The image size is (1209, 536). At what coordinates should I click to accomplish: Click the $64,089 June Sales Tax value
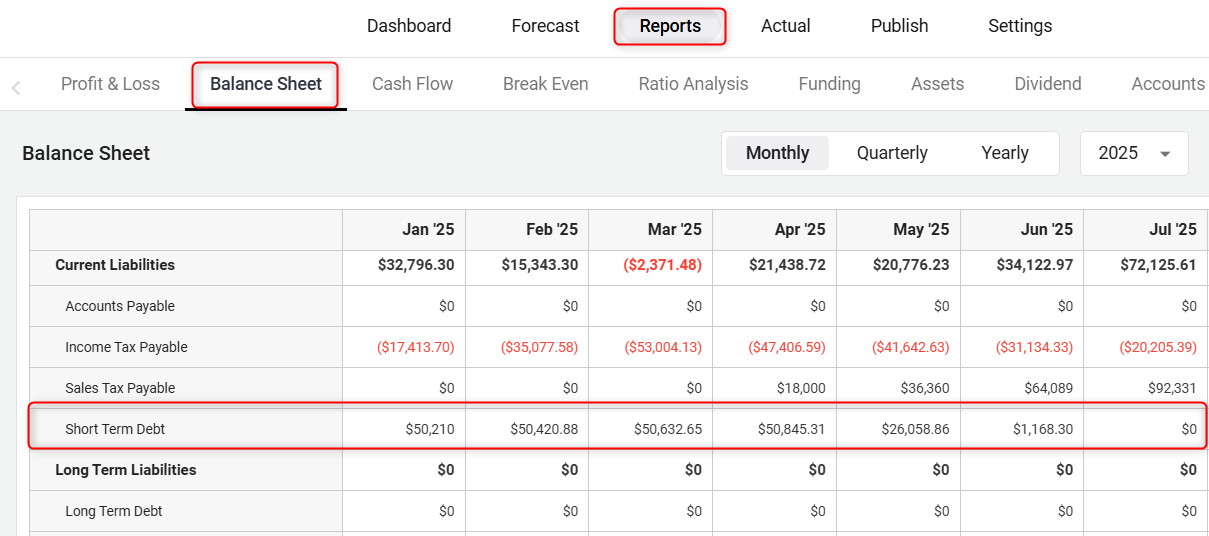coord(1048,388)
